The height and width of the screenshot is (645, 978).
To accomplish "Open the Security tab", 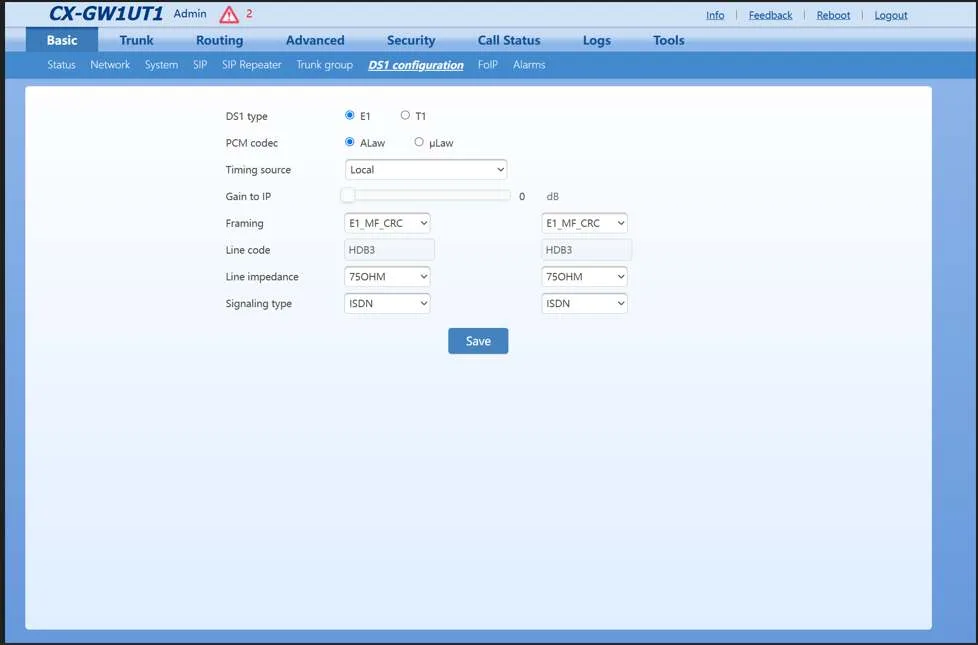I will [411, 40].
